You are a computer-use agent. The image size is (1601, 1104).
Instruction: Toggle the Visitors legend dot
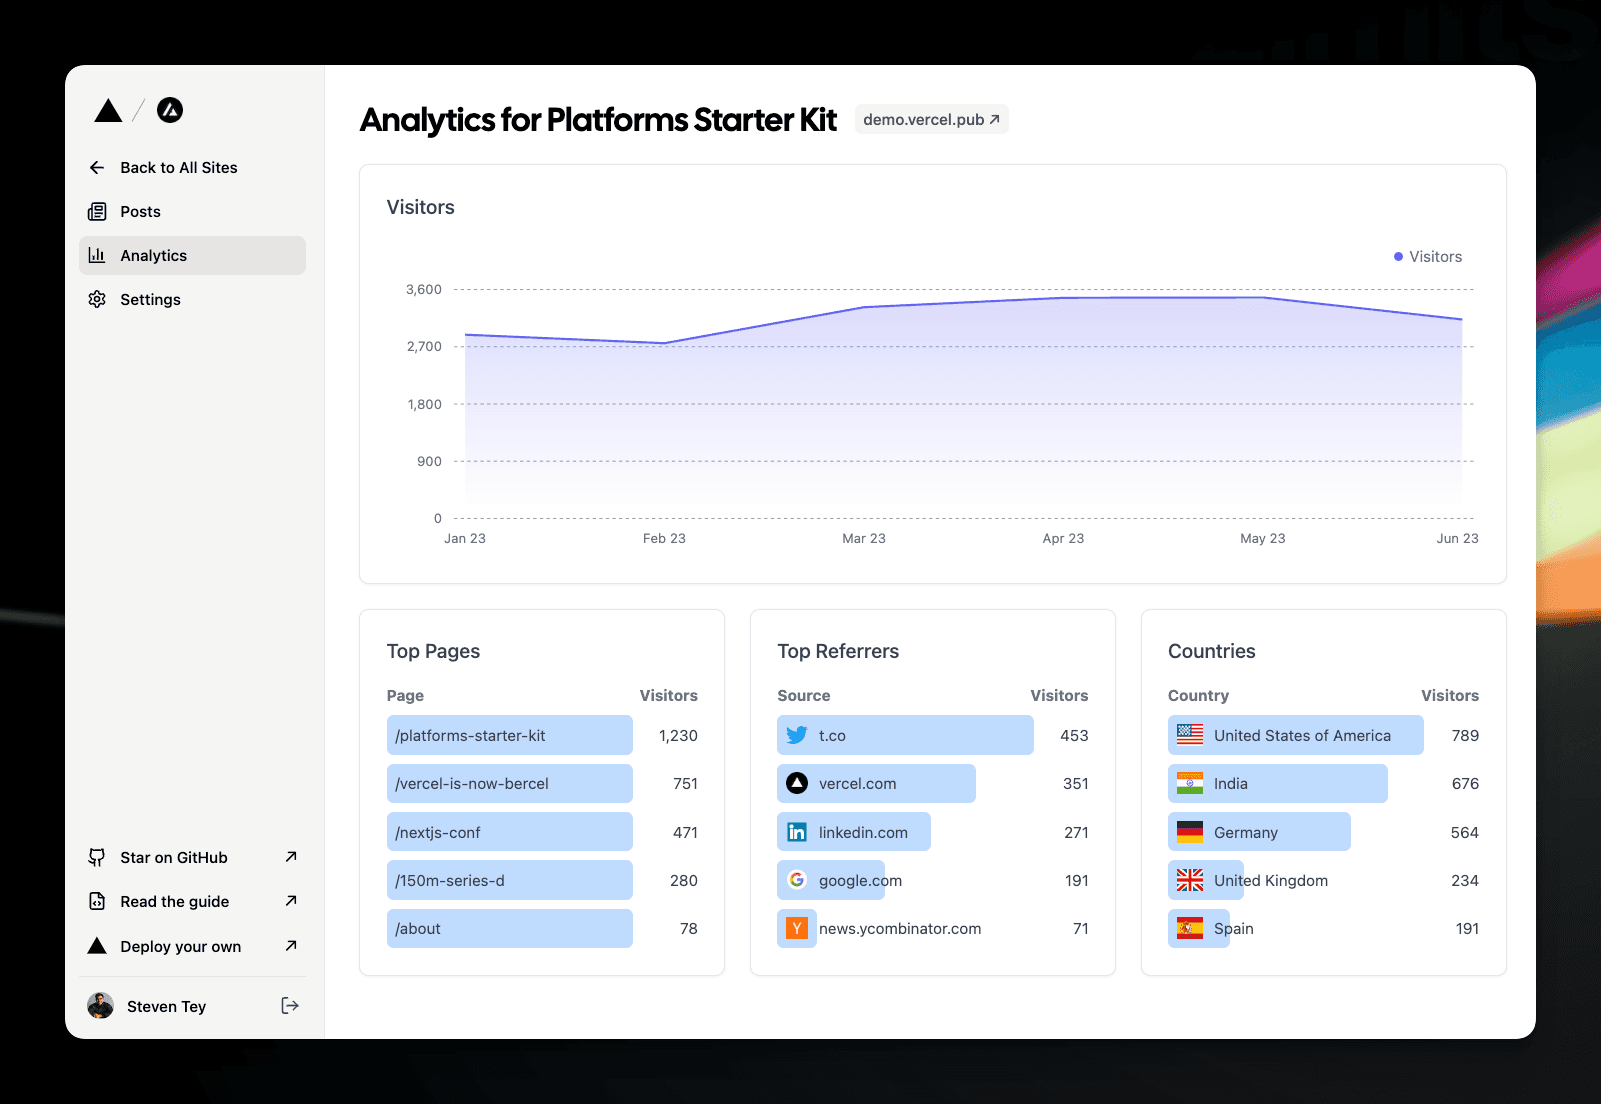[x=1398, y=257]
